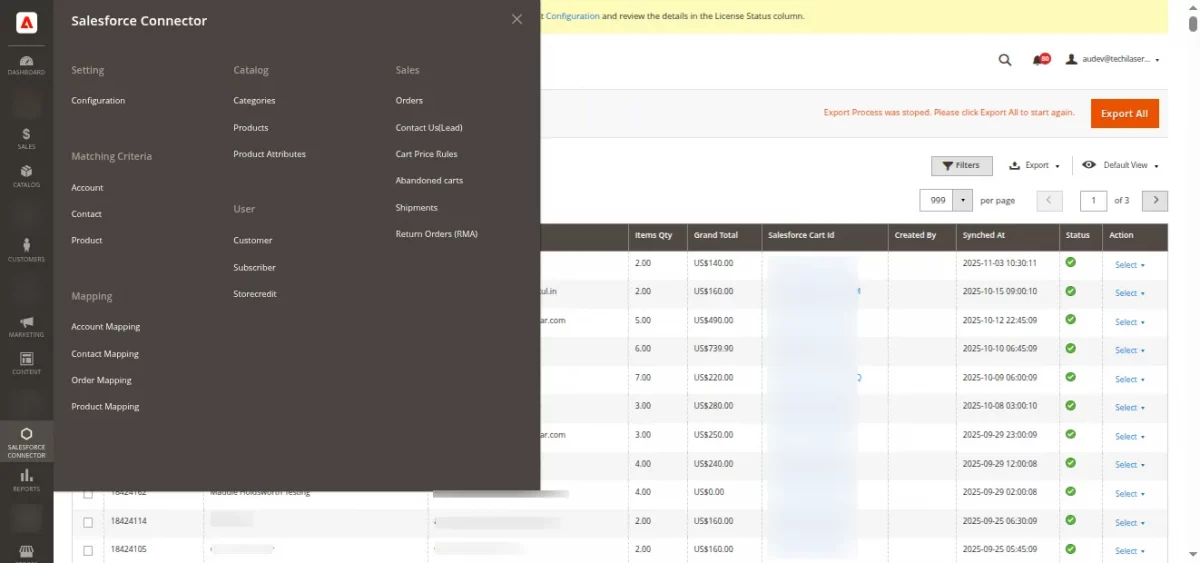Open Configuration in the Setting section
This screenshot has width=1200, height=563.
pyautogui.click(x=98, y=101)
